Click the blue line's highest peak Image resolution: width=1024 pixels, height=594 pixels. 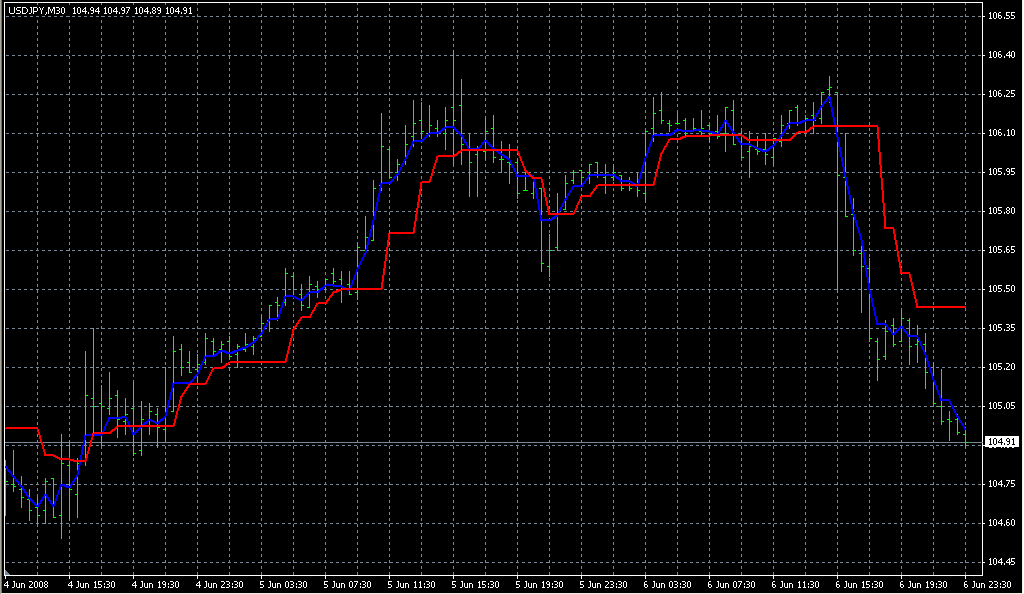(x=829, y=97)
